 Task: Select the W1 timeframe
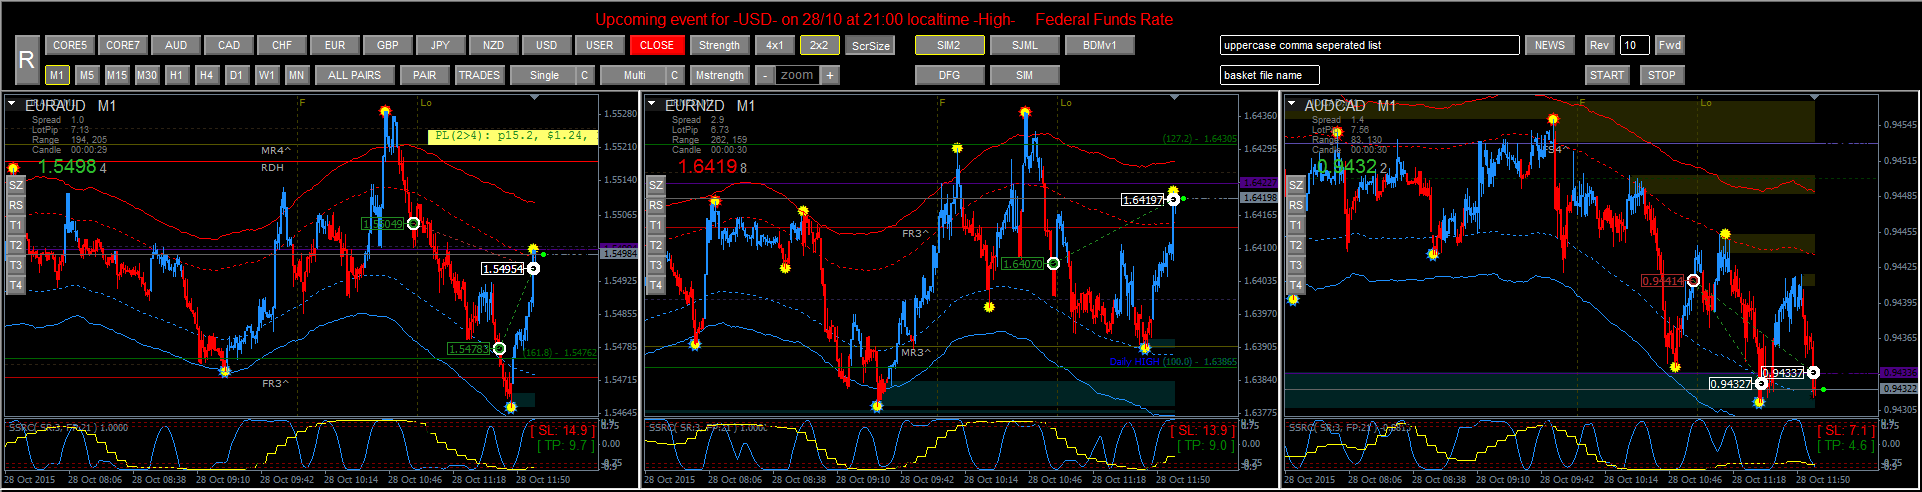point(266,75)
